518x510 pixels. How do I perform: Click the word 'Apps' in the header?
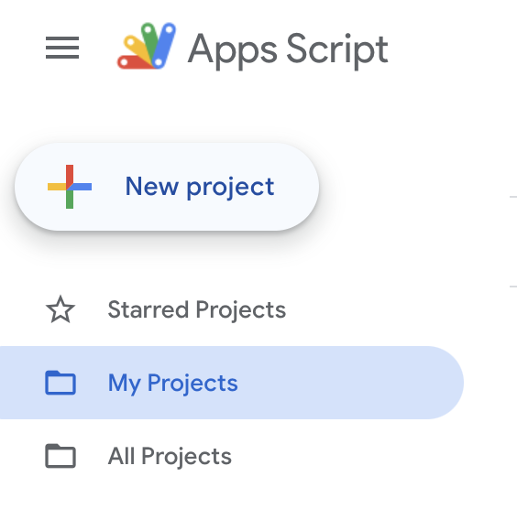coord(232,51)
